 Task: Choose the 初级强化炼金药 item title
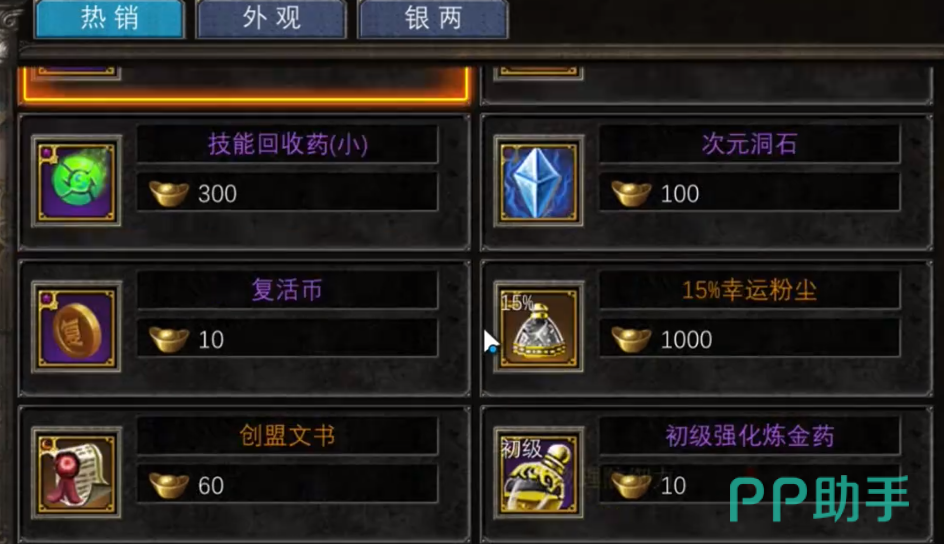[x=750, y=436]
